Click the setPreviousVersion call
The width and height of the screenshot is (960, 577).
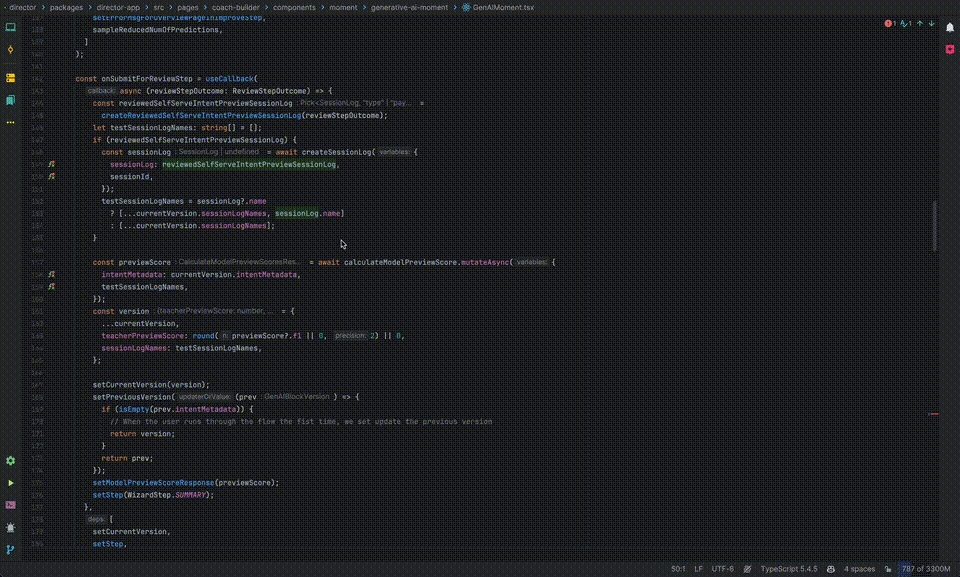click(132, 397)
